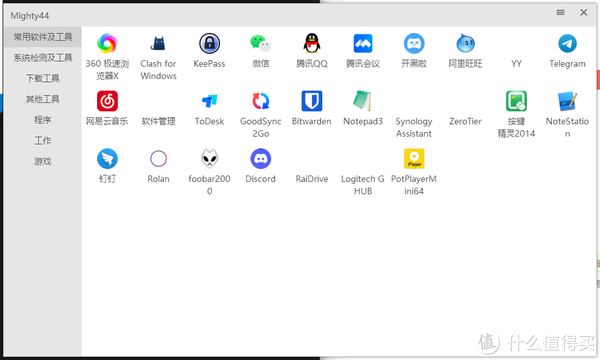Screen dimensions: 600x360
Task: Open the 360 极速浏览器X launcher icon
Action: click(107, 43)
